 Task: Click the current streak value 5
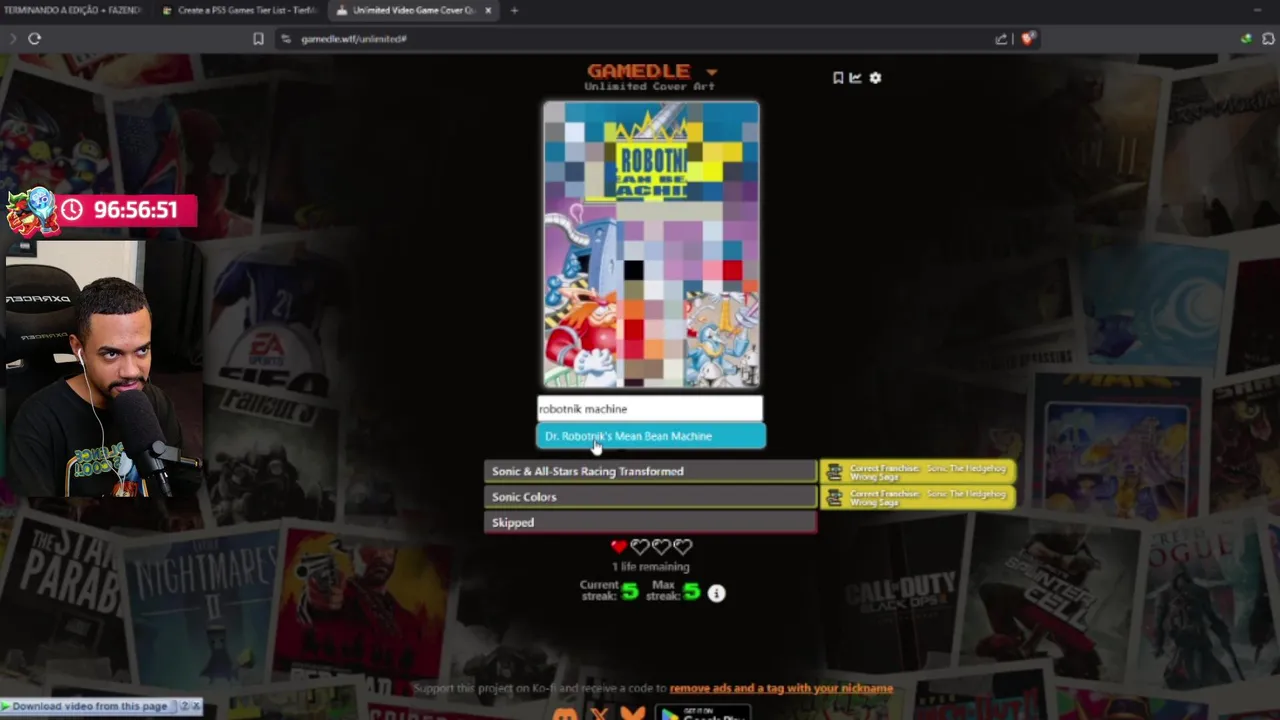tap(629, 592)
